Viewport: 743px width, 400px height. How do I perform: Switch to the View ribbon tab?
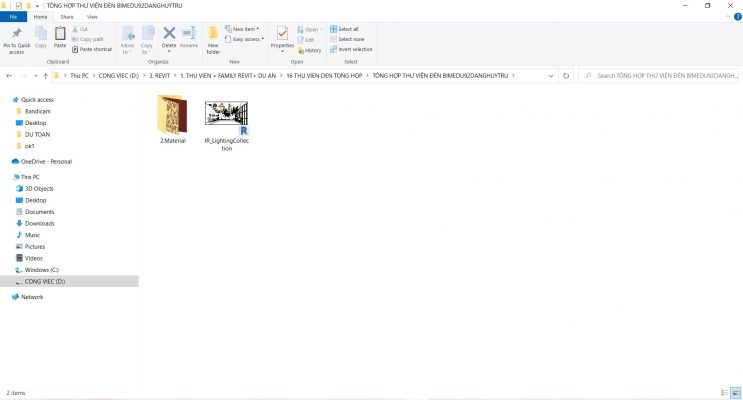click(92, 17)
